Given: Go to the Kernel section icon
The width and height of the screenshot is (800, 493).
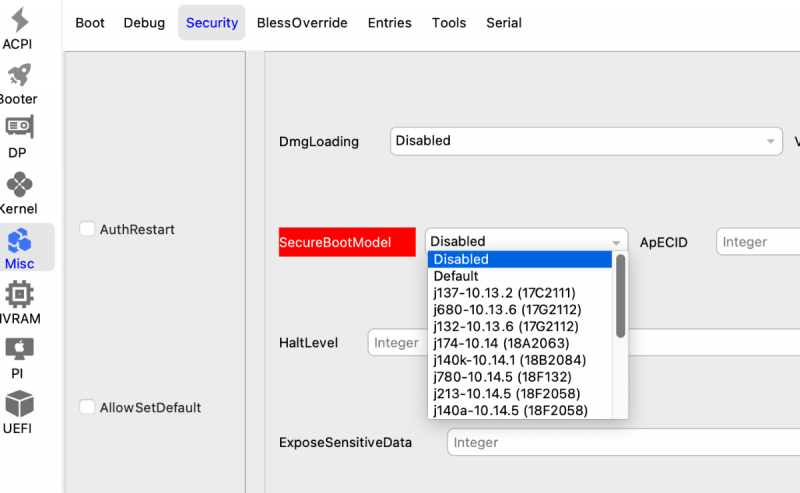Looking at the screenshot, I should [19, 186].
